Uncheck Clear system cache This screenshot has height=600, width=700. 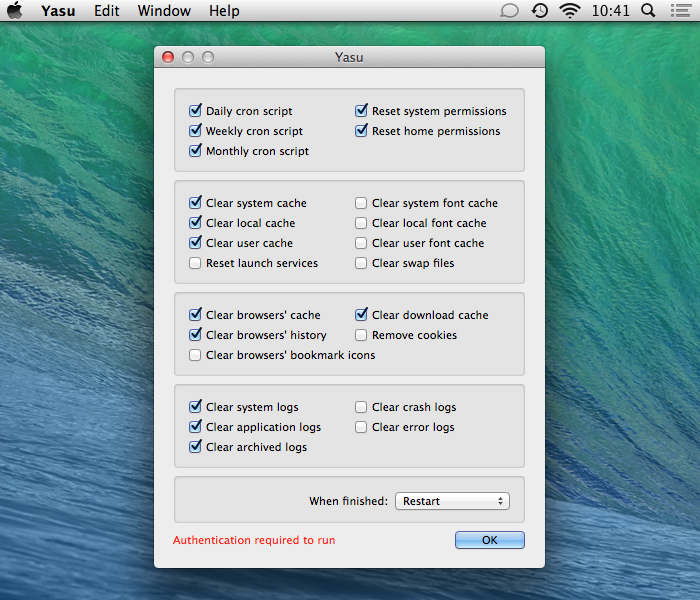(195, 203)
